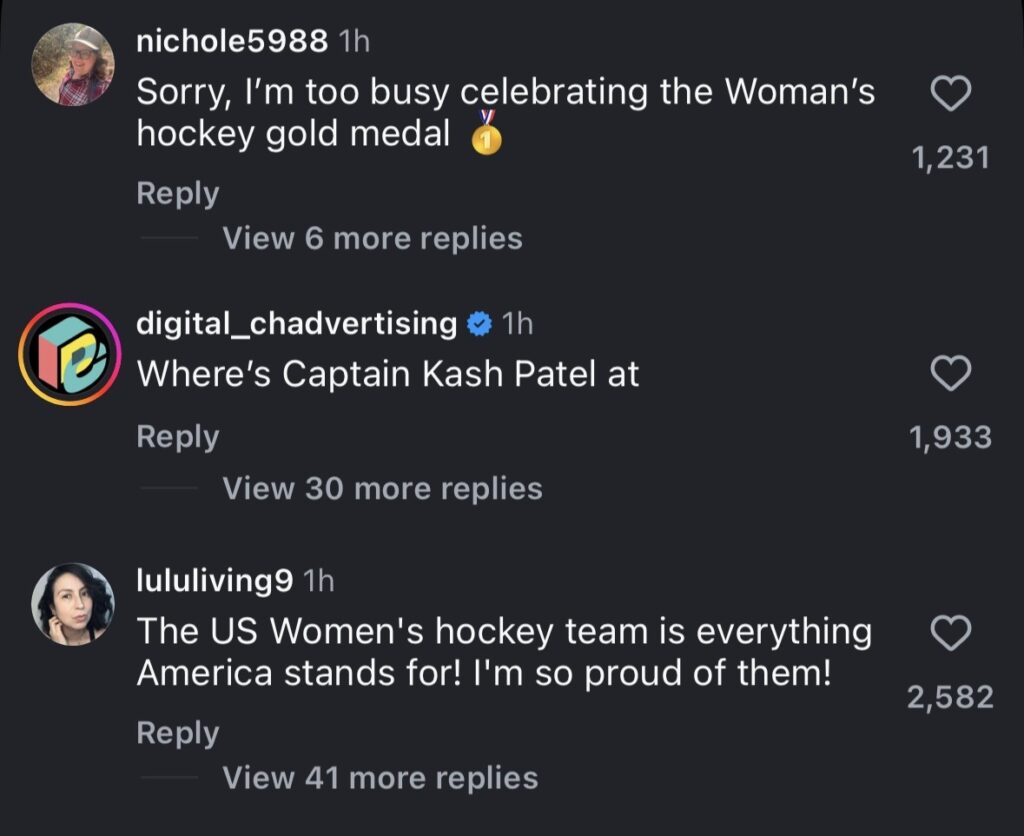Open lululiving9's profile picture
1024x836 pixels.
coord(72,602)
